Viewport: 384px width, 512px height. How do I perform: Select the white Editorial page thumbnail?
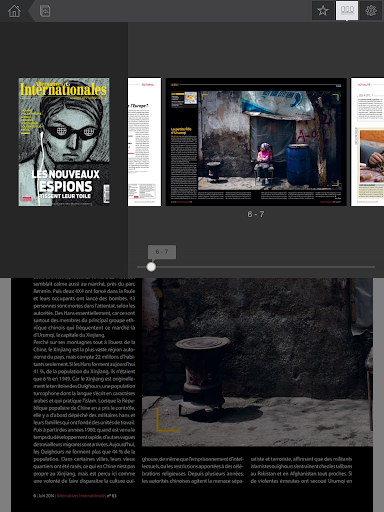point(144,142)
